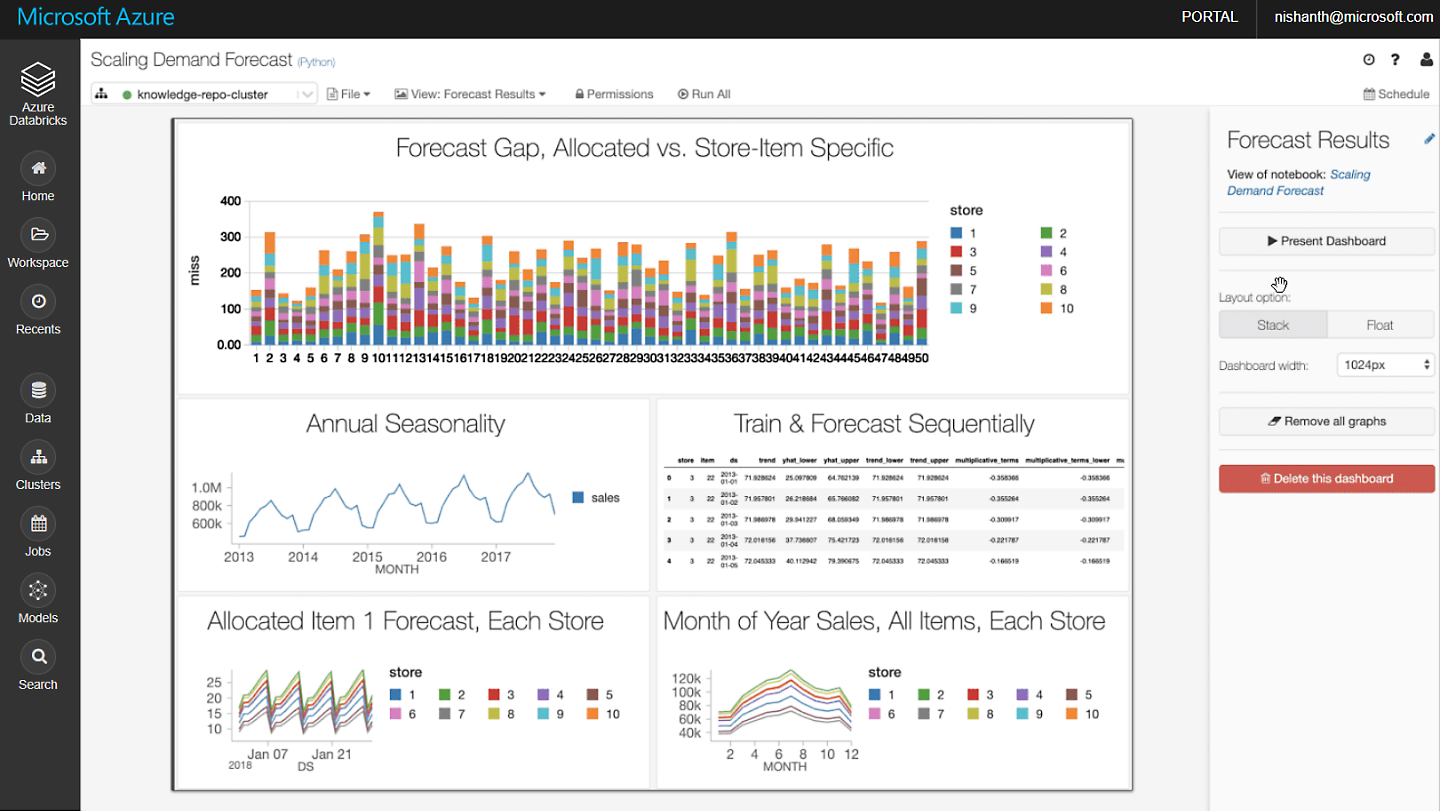Click the help question mark icon
1440x812 pixels.
[x=1395, y=60]
